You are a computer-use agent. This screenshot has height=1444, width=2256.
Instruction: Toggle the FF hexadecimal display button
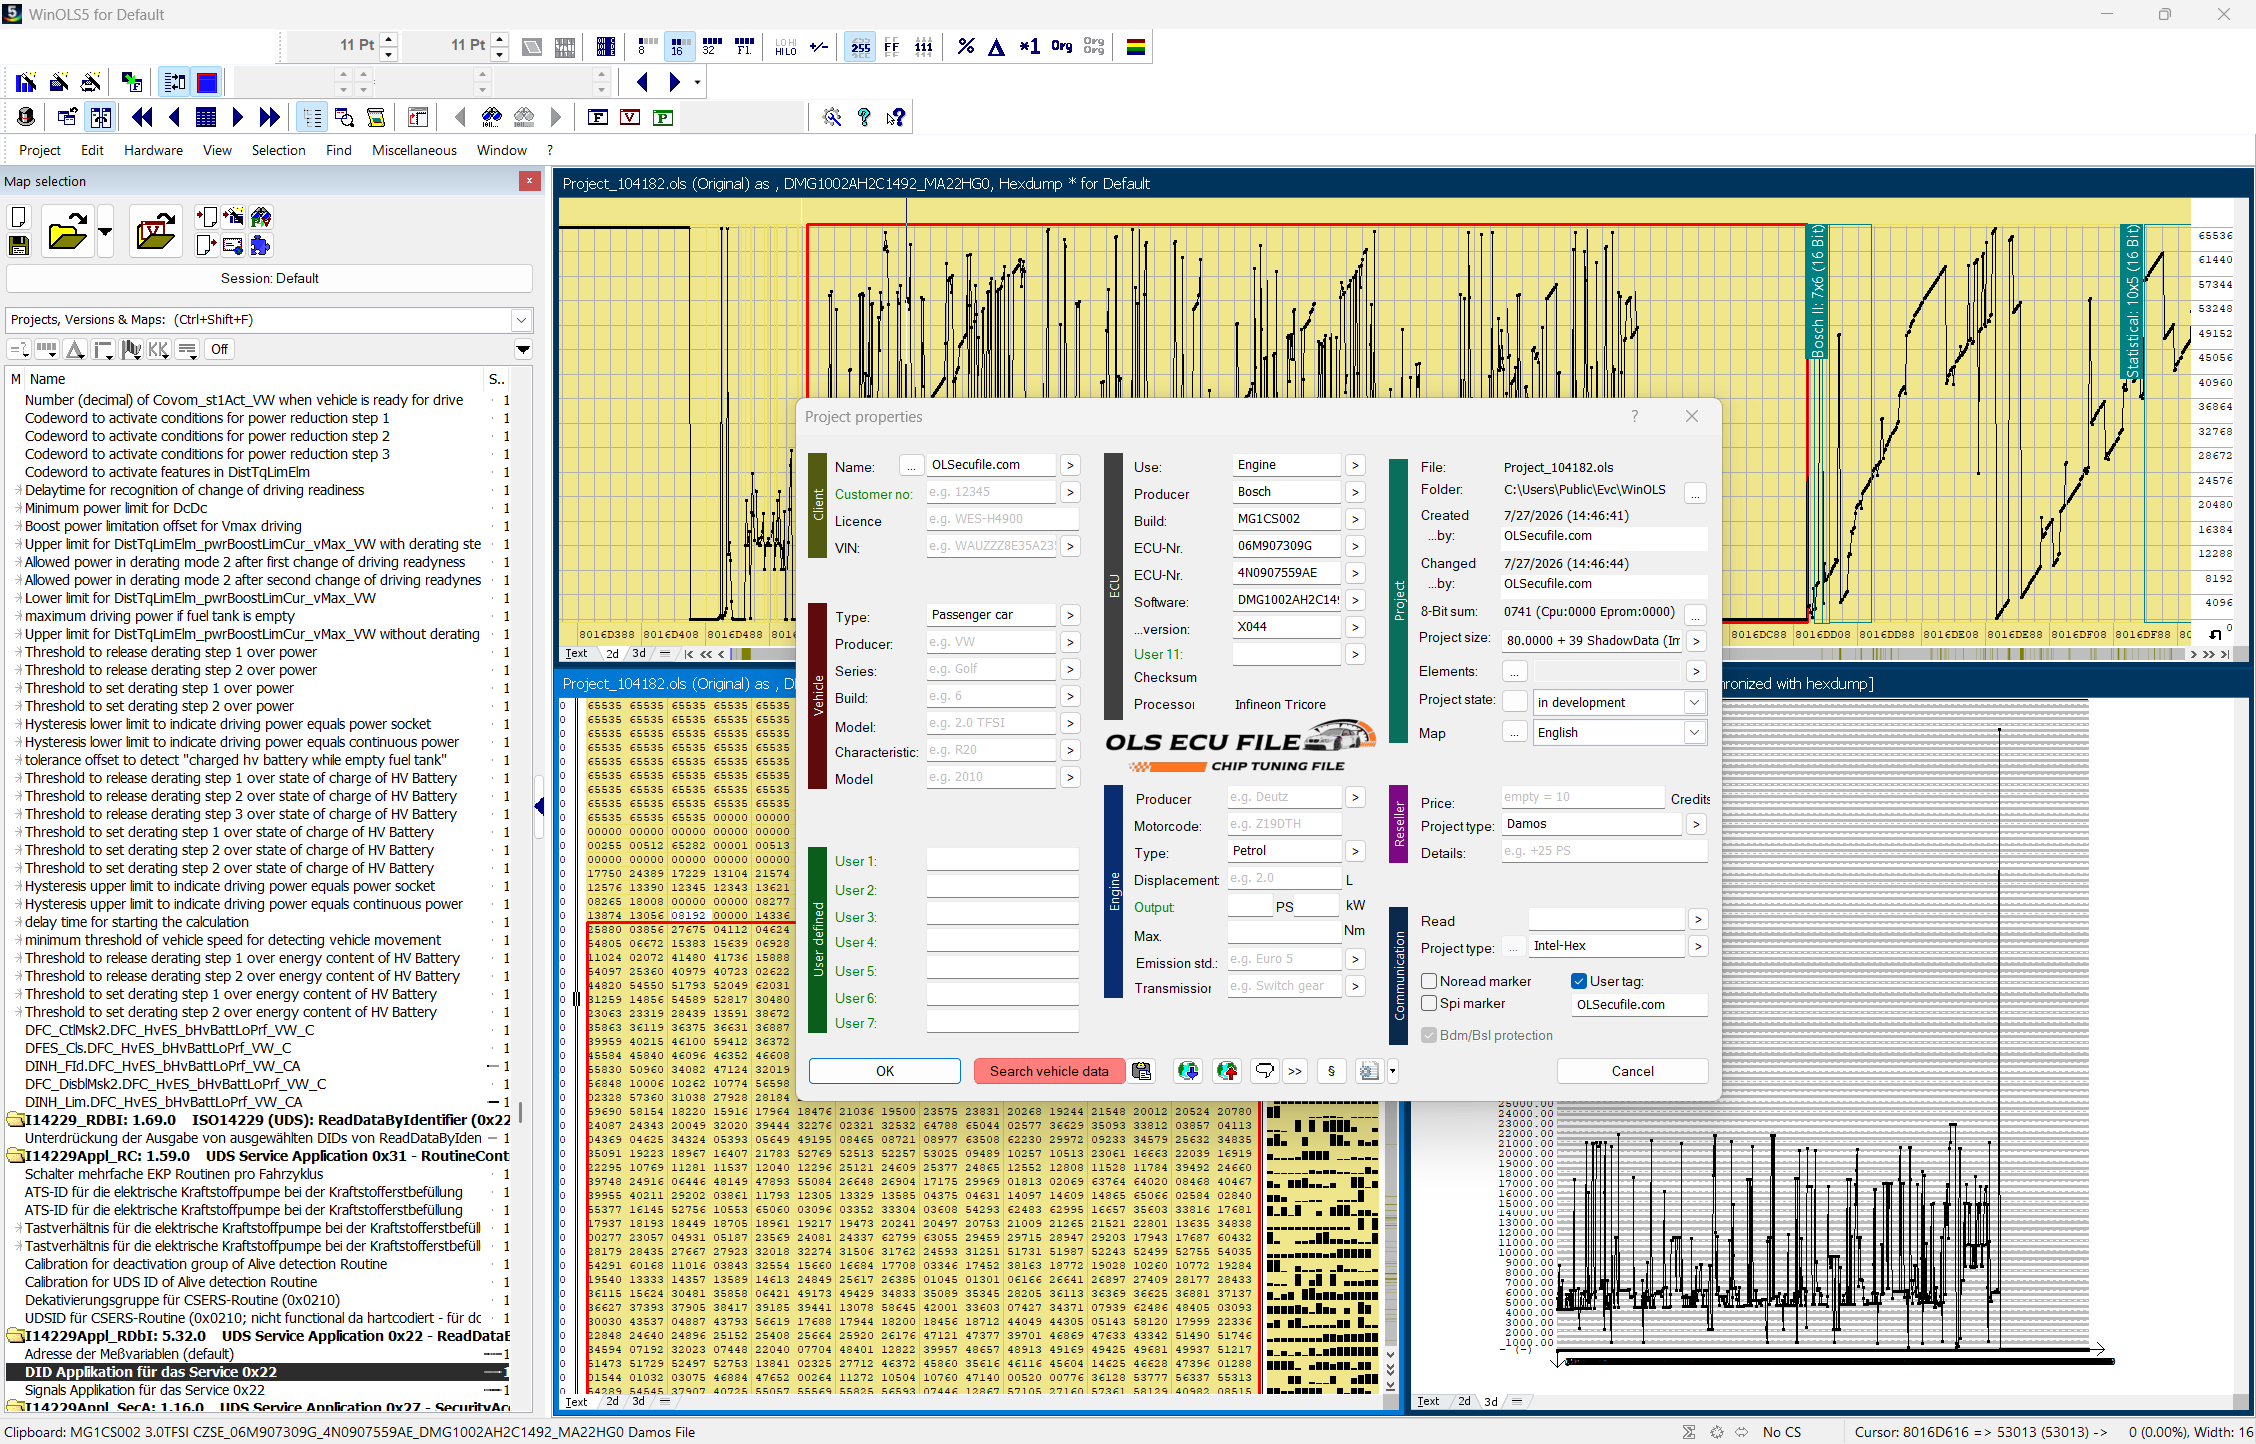[892, 46]
